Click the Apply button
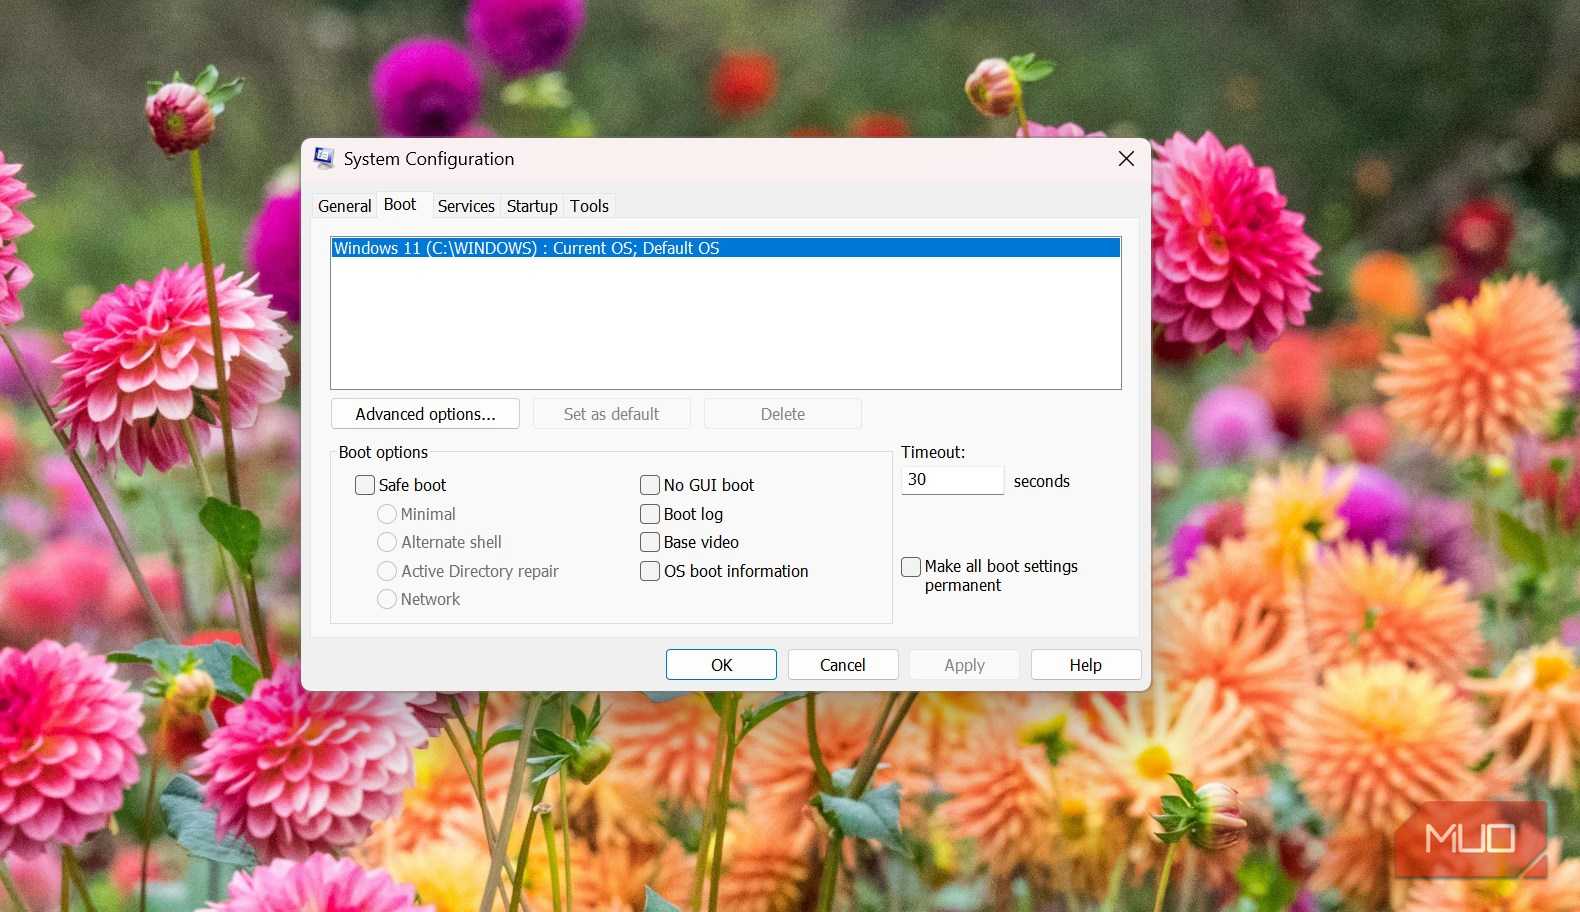The image size is (1580, 912). coord(964,665)
